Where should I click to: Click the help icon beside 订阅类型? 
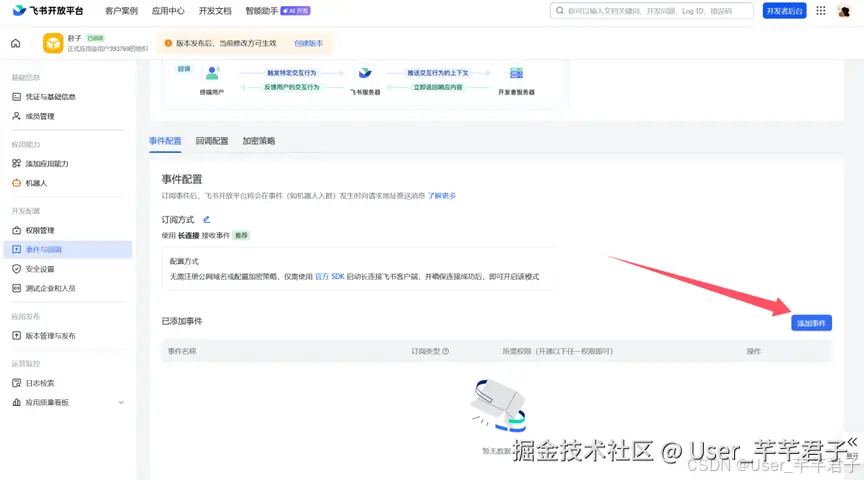[x=446, y=351]
